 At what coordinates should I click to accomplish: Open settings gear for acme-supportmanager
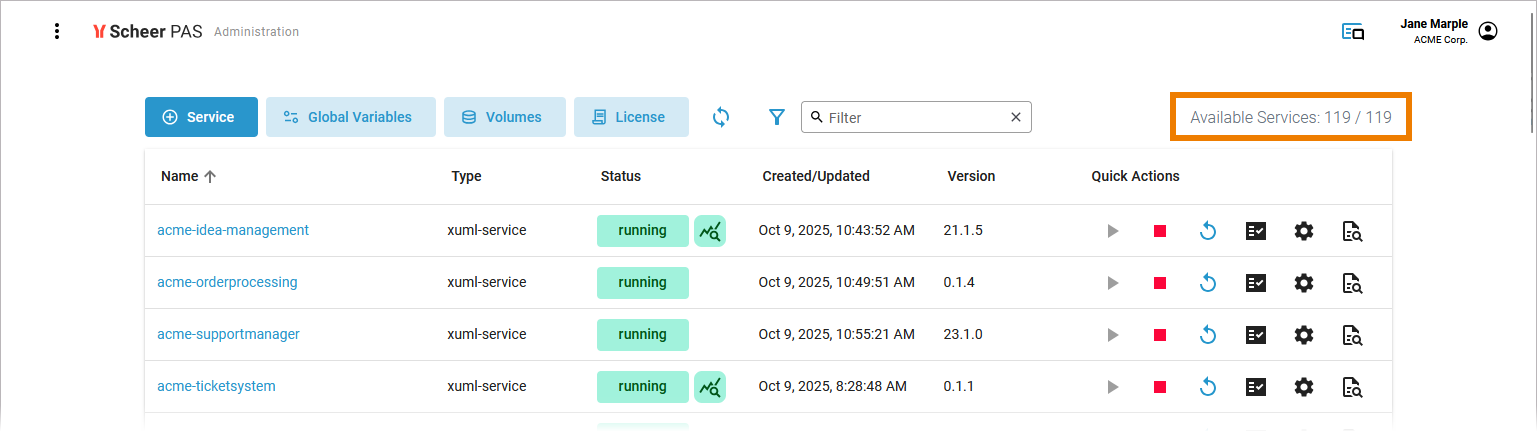tap(1303, 335)
